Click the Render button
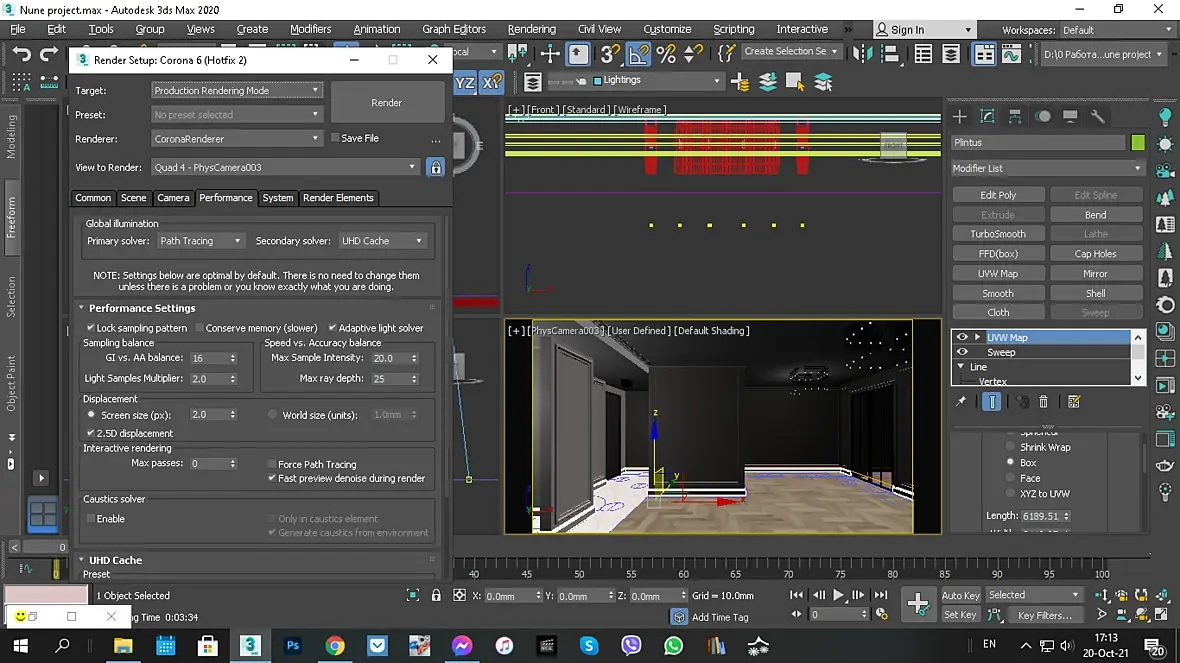Viewport: 1180px width, 663px height. click(x=387, y=103)
